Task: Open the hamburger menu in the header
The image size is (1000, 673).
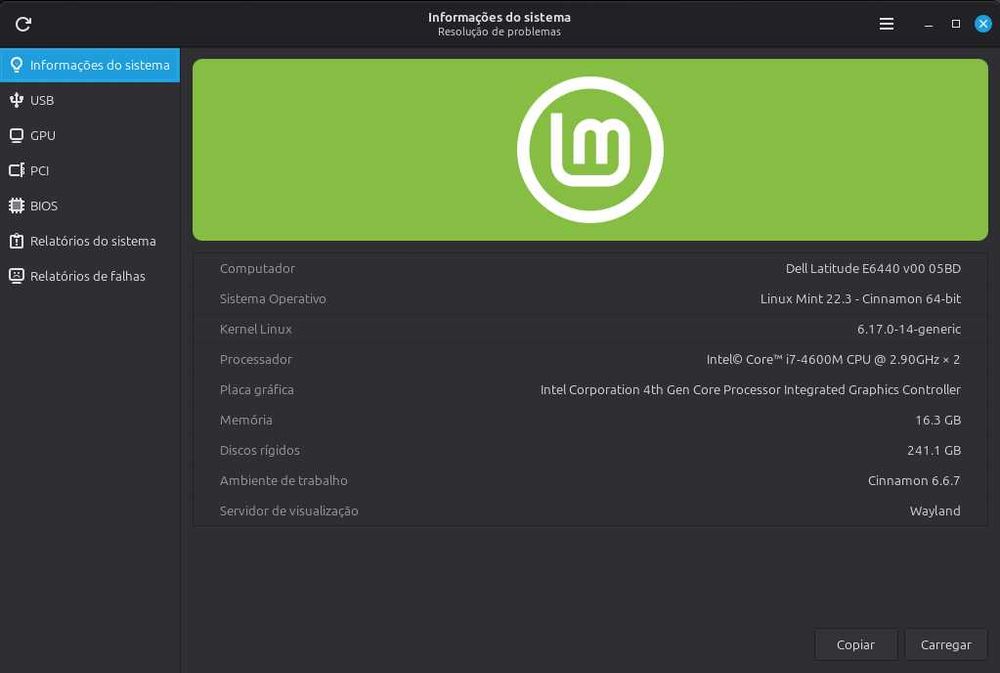Action: tap(886, 24)
